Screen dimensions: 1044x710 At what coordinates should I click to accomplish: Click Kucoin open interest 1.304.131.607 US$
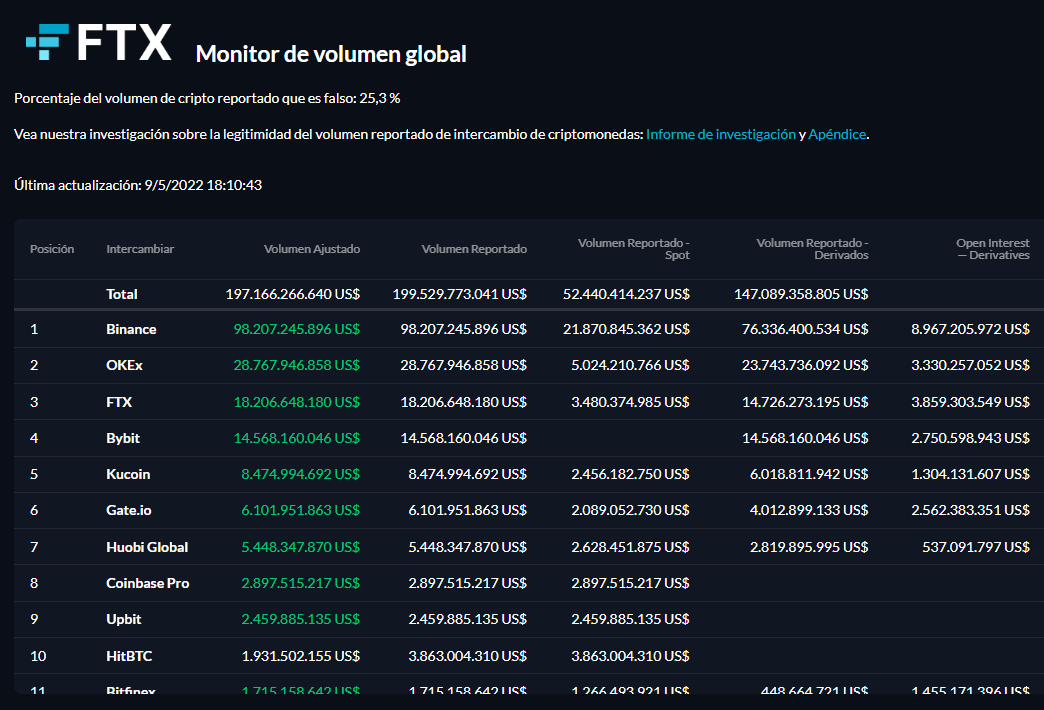[x=970, y=474]
